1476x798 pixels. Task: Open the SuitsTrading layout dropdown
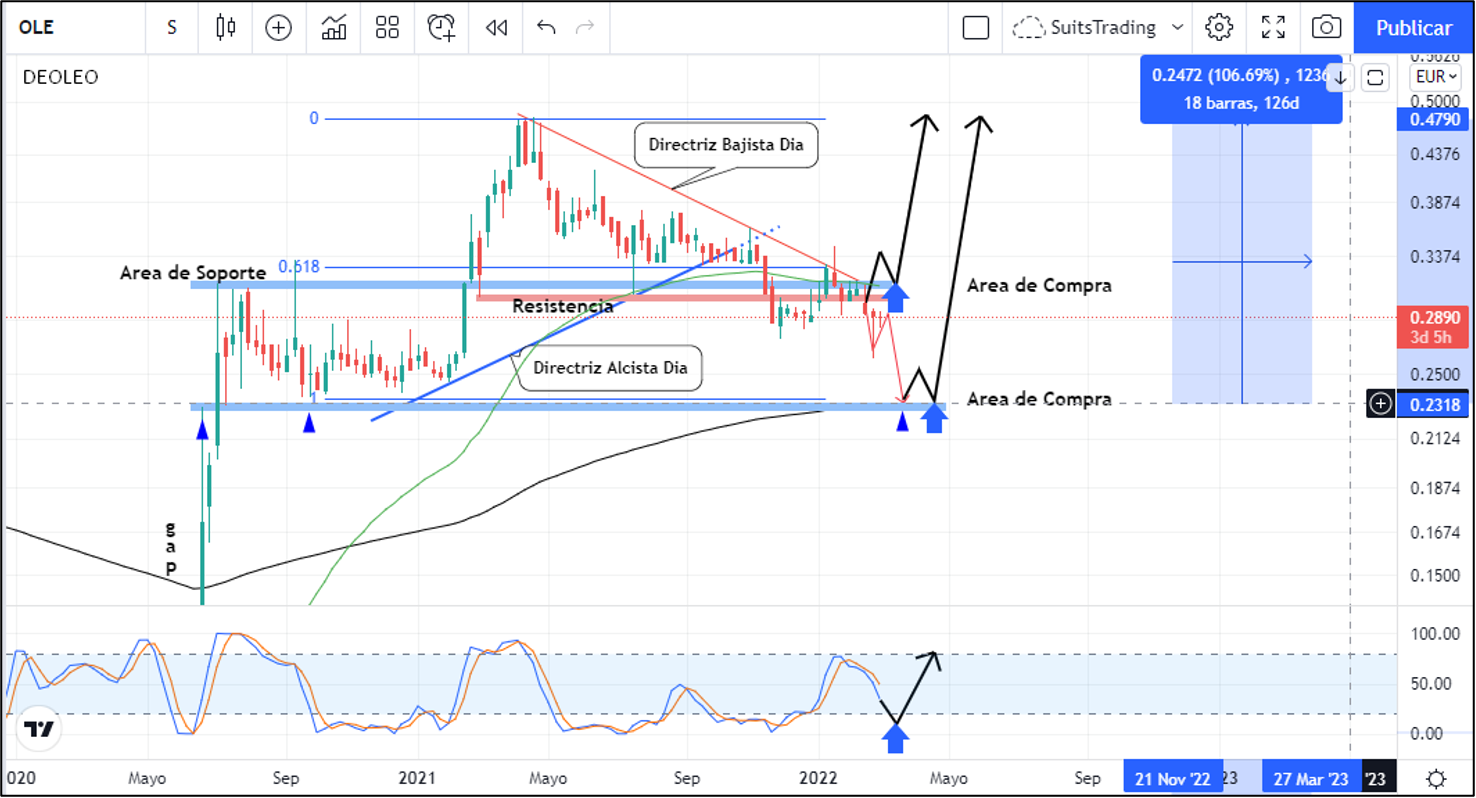pyautogui.click(x=1100, y=27)
